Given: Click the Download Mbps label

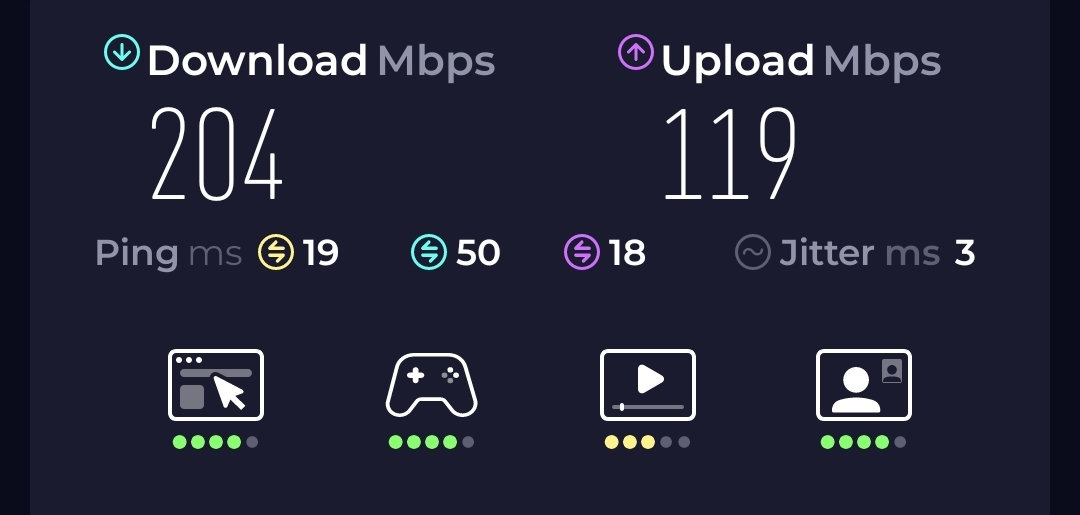Looking at the screenshot, I should pos(321,61).
